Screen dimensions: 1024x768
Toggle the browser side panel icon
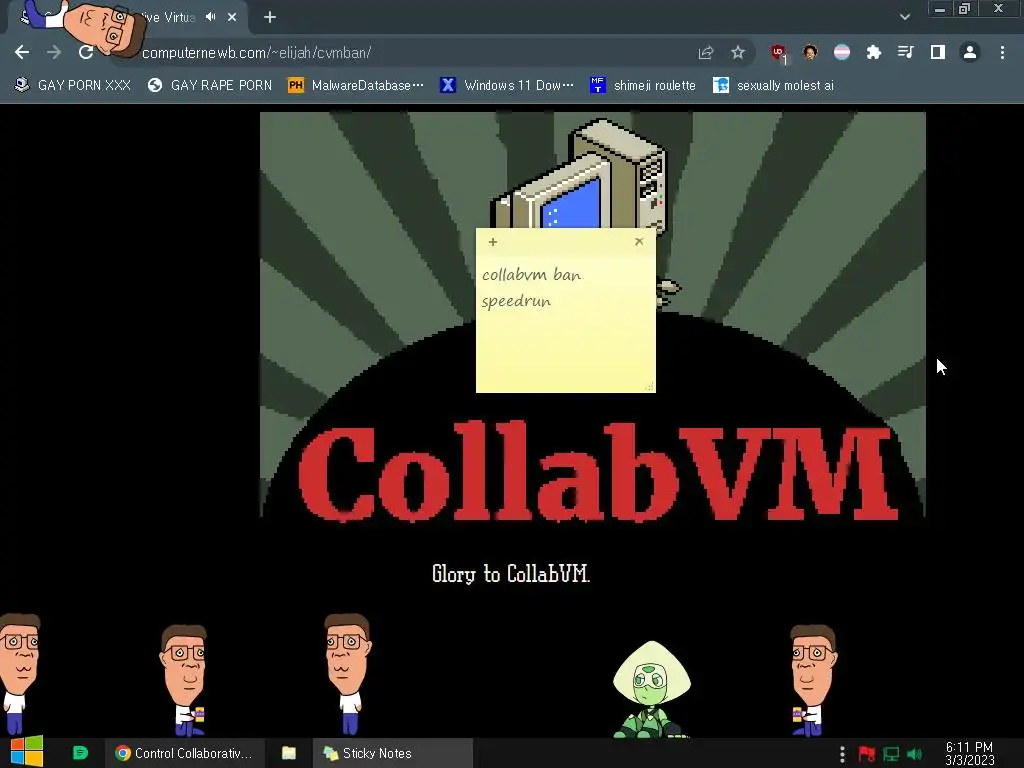[x=938, y=52]
